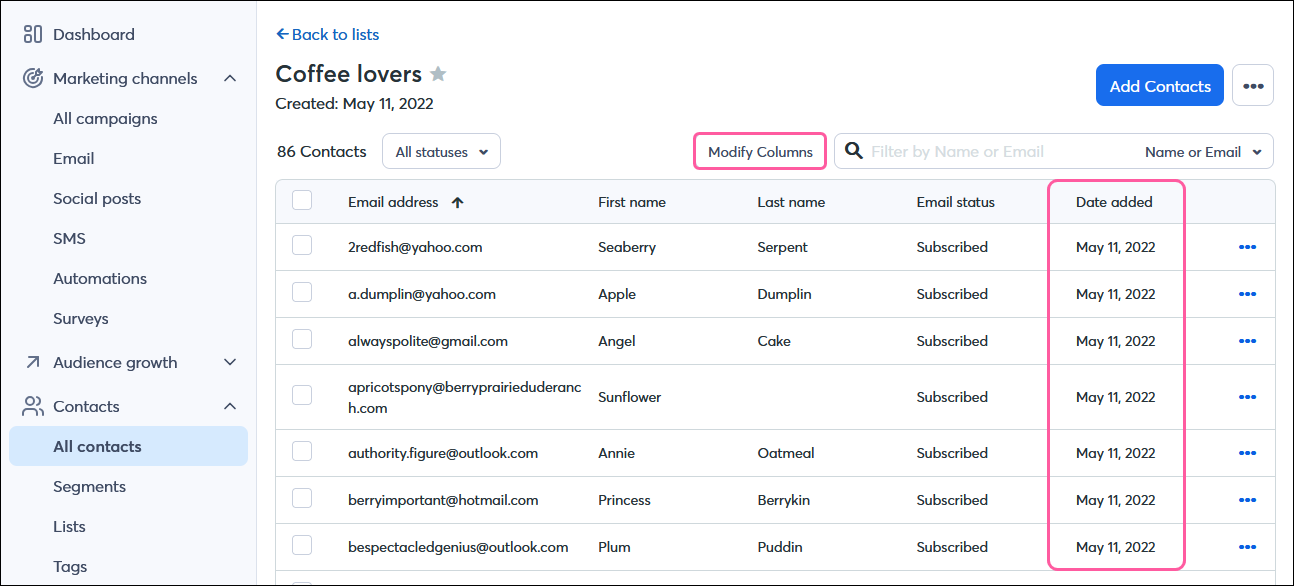Open Tags in sidebar
The height and width of the screenshot is (586, 1294).
tap(70, 566)
